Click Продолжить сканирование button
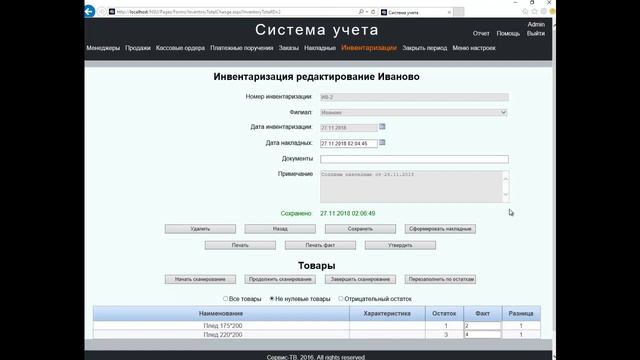The image size is (640, 360). coord(280,279)
